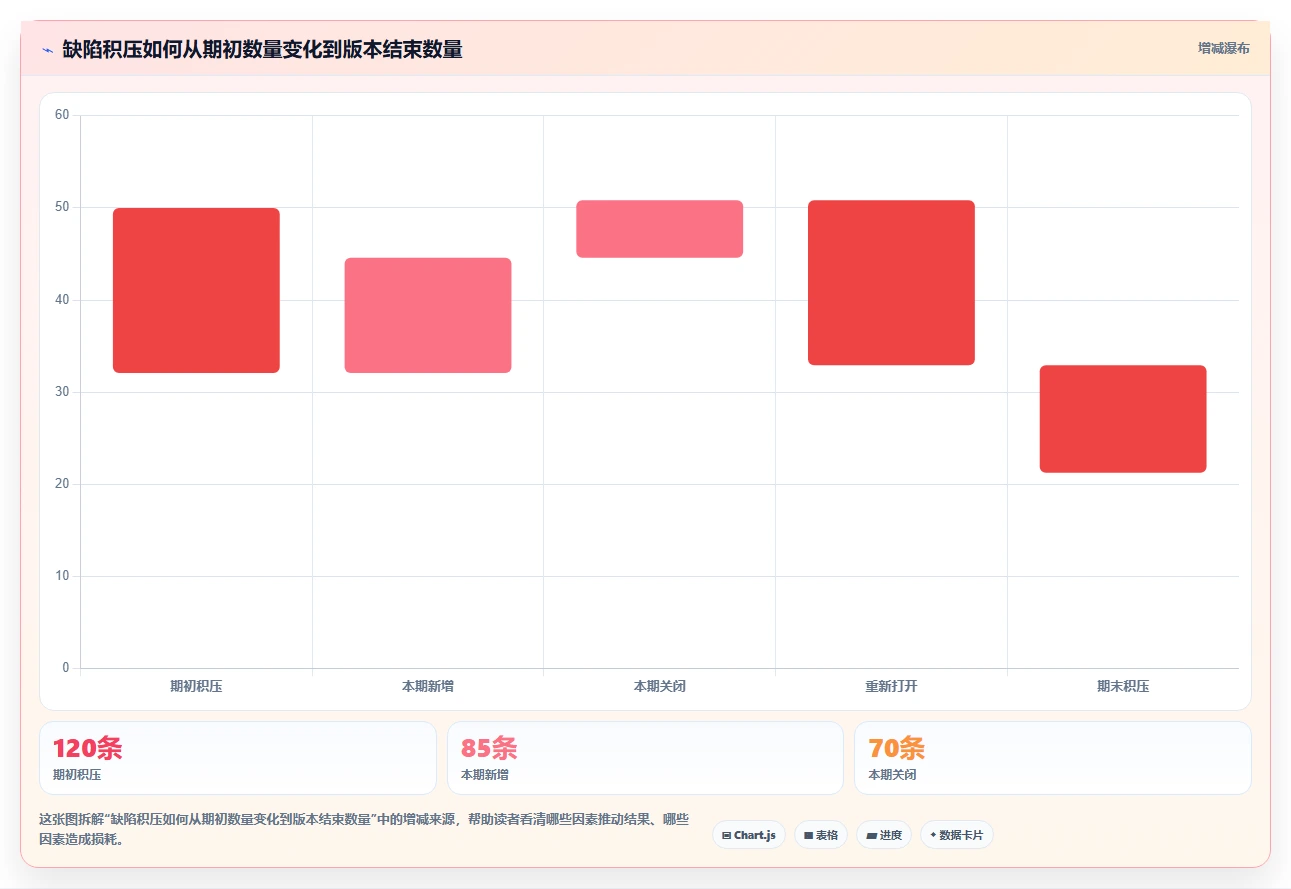Select the 120条 期初积压 data card
1291x889 pixels.
pyautogui.click(x=238, y=758)
